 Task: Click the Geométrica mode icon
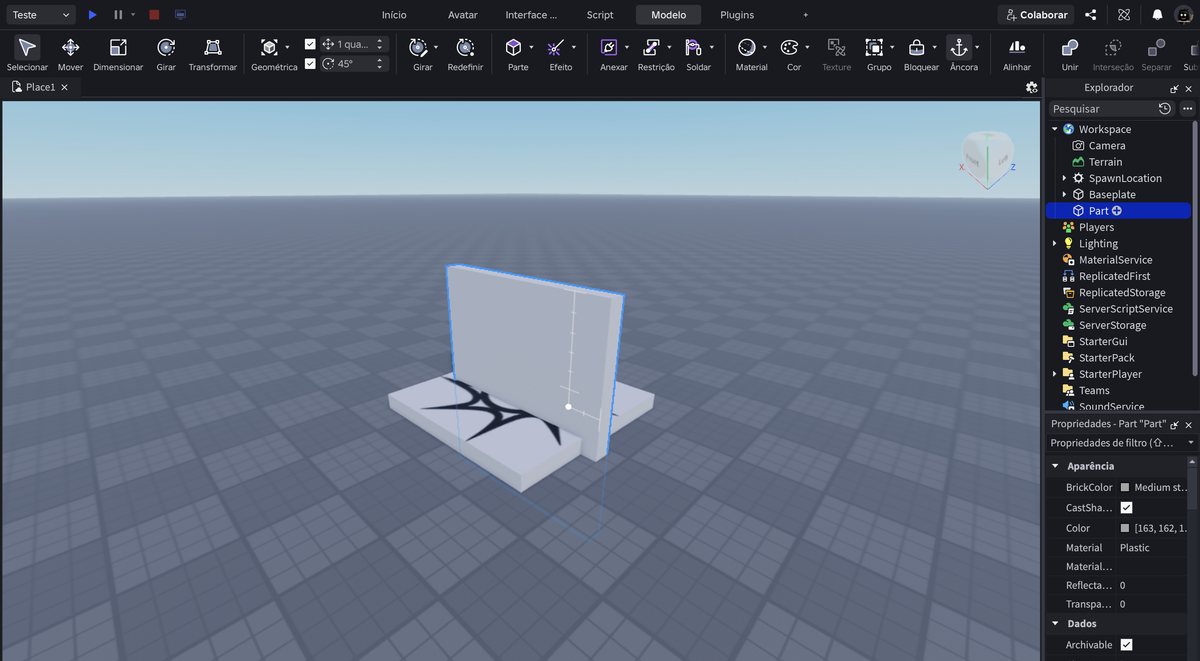pos(269,47)
